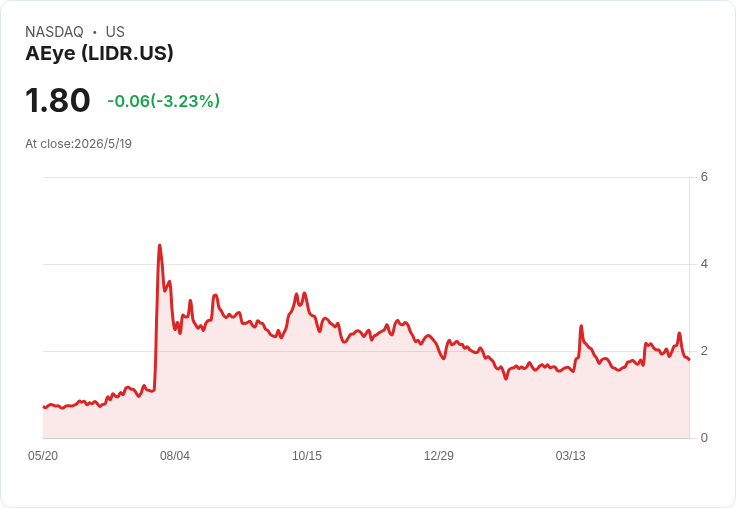
Task: Click the 6 value on the price axis
Action: point(704,177)
